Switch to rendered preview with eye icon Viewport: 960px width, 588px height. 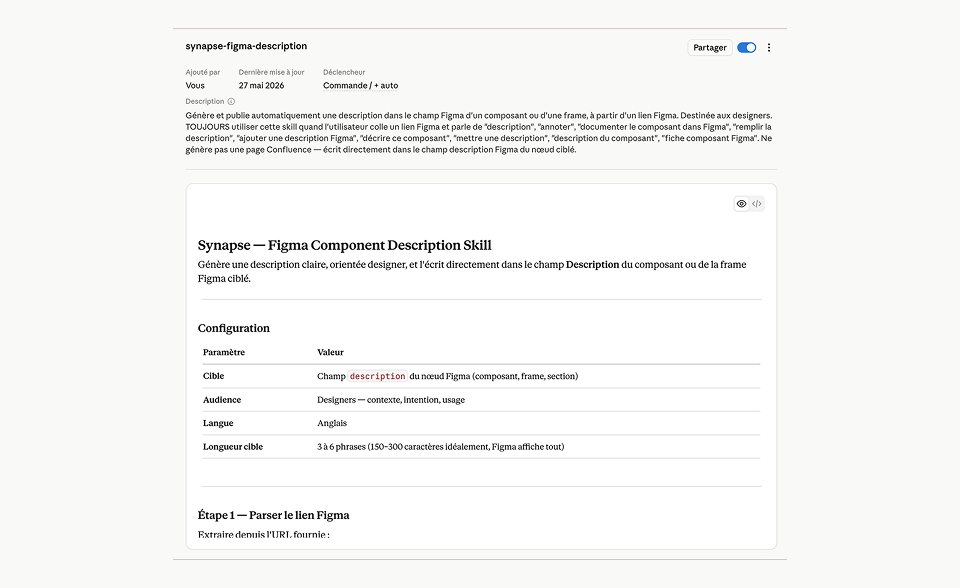tap(741, 204)
